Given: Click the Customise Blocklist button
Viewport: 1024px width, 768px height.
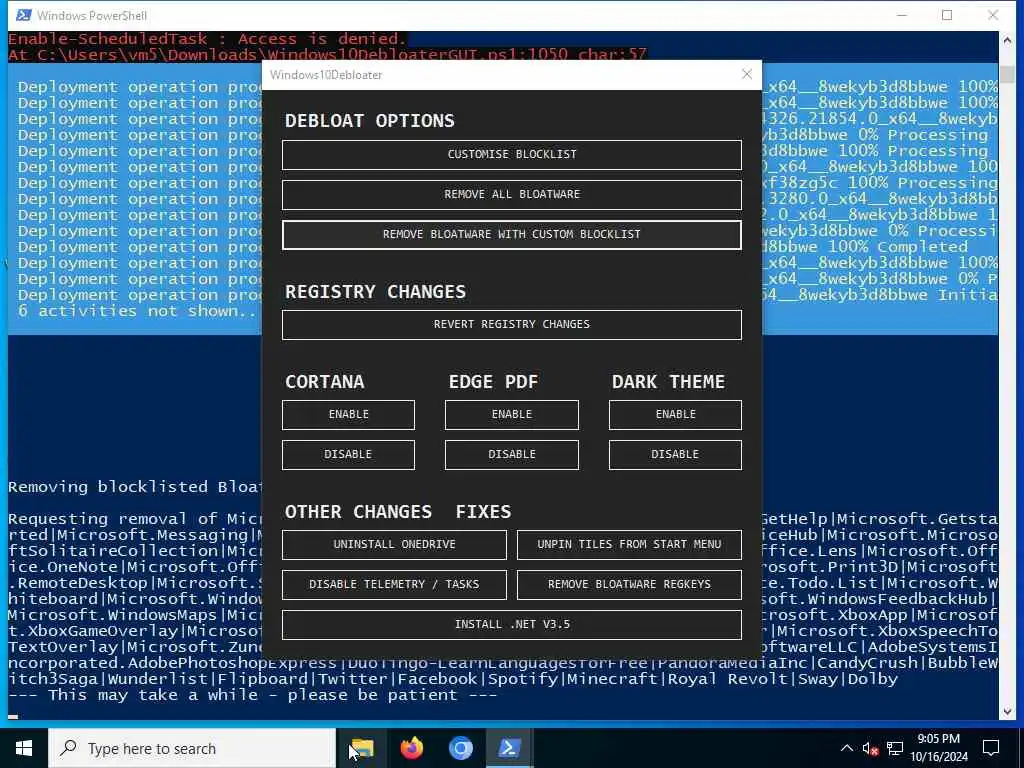Looking at the screenshot, I should (x=511, y=155).
